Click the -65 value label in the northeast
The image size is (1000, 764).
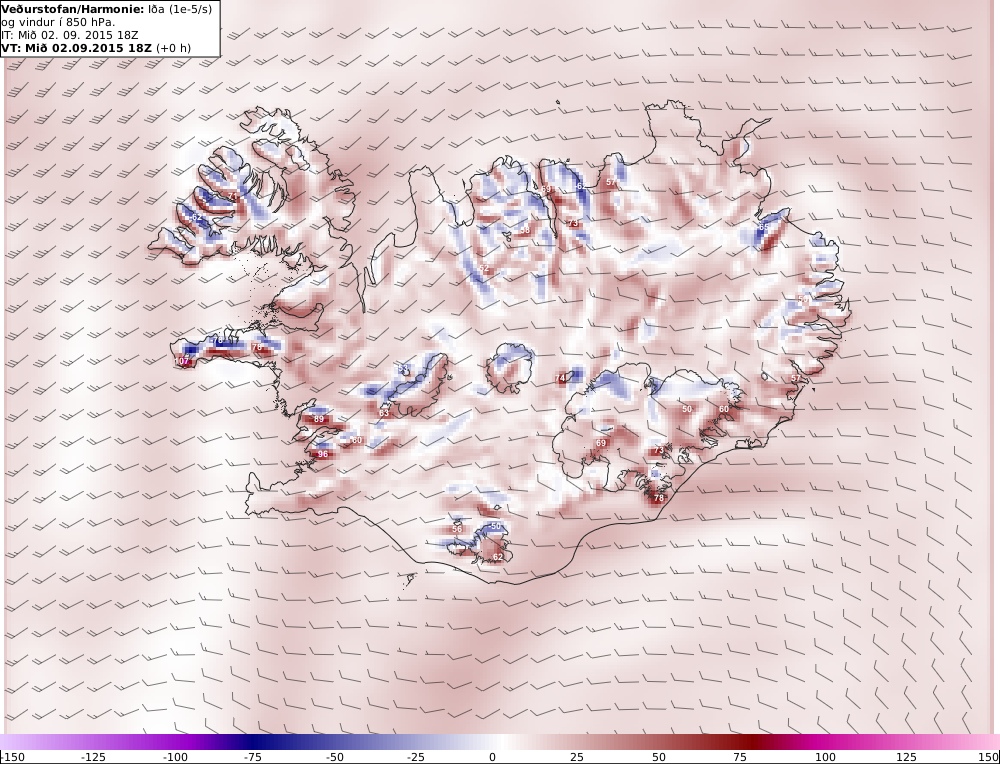pos(763,227)
